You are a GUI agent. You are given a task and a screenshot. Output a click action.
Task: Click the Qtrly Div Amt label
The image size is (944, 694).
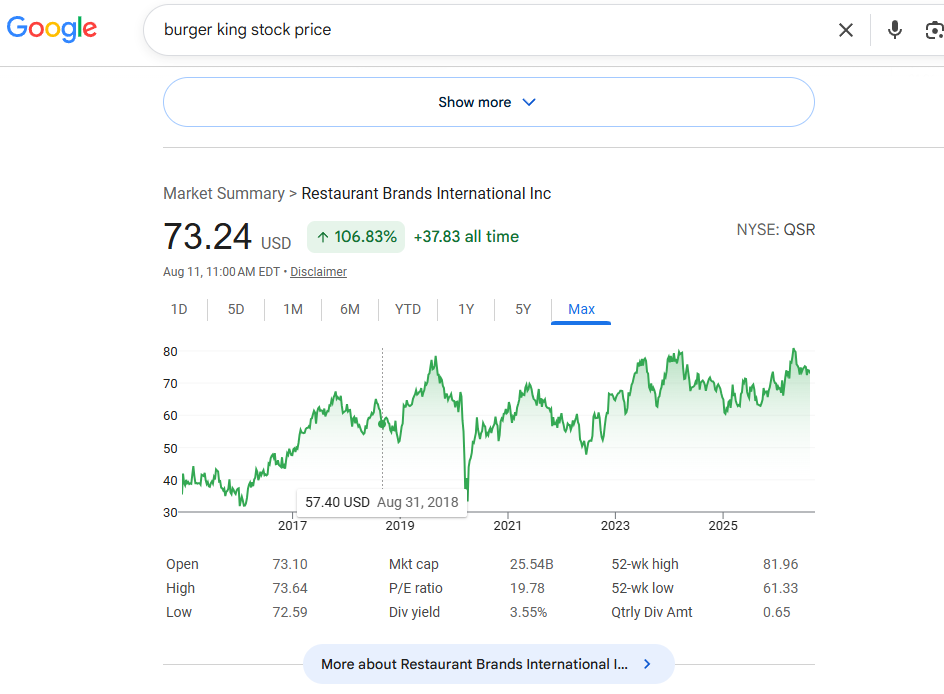pos(651,612)
